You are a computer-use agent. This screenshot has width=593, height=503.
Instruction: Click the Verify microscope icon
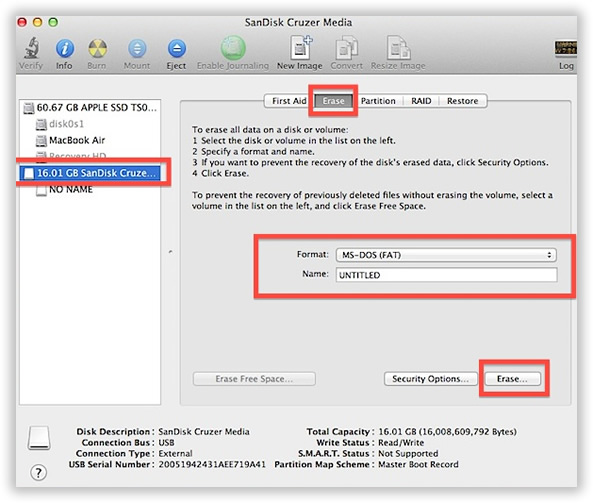click(x=31, y=48)
